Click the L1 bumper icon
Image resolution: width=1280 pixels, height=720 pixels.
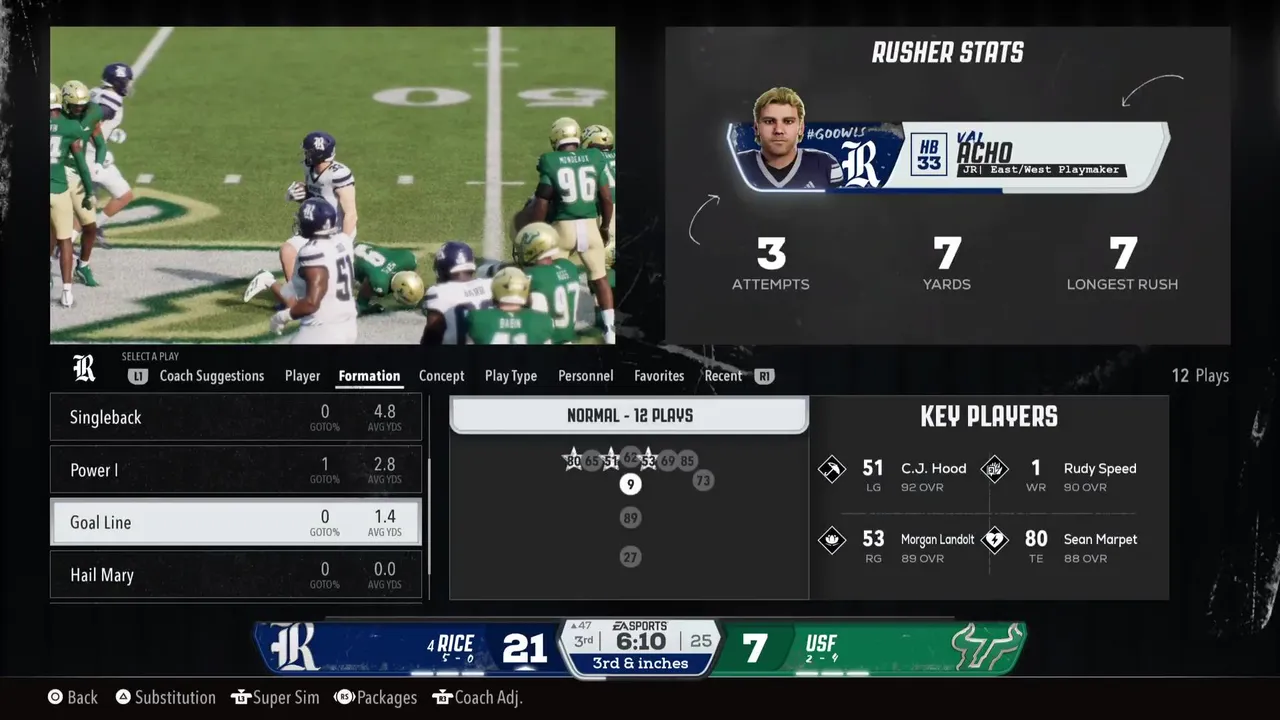point(137,376)
